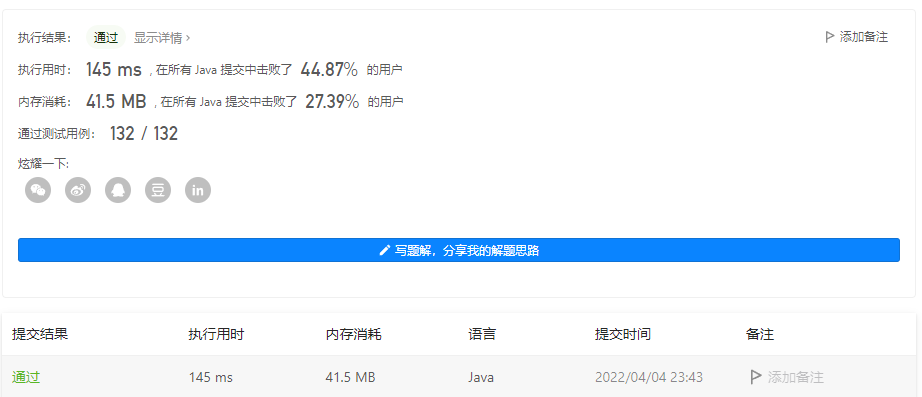Viewport: 922px width, 397px height.
Task: Click the flag icon in submission row
Action: pos(756,377)
